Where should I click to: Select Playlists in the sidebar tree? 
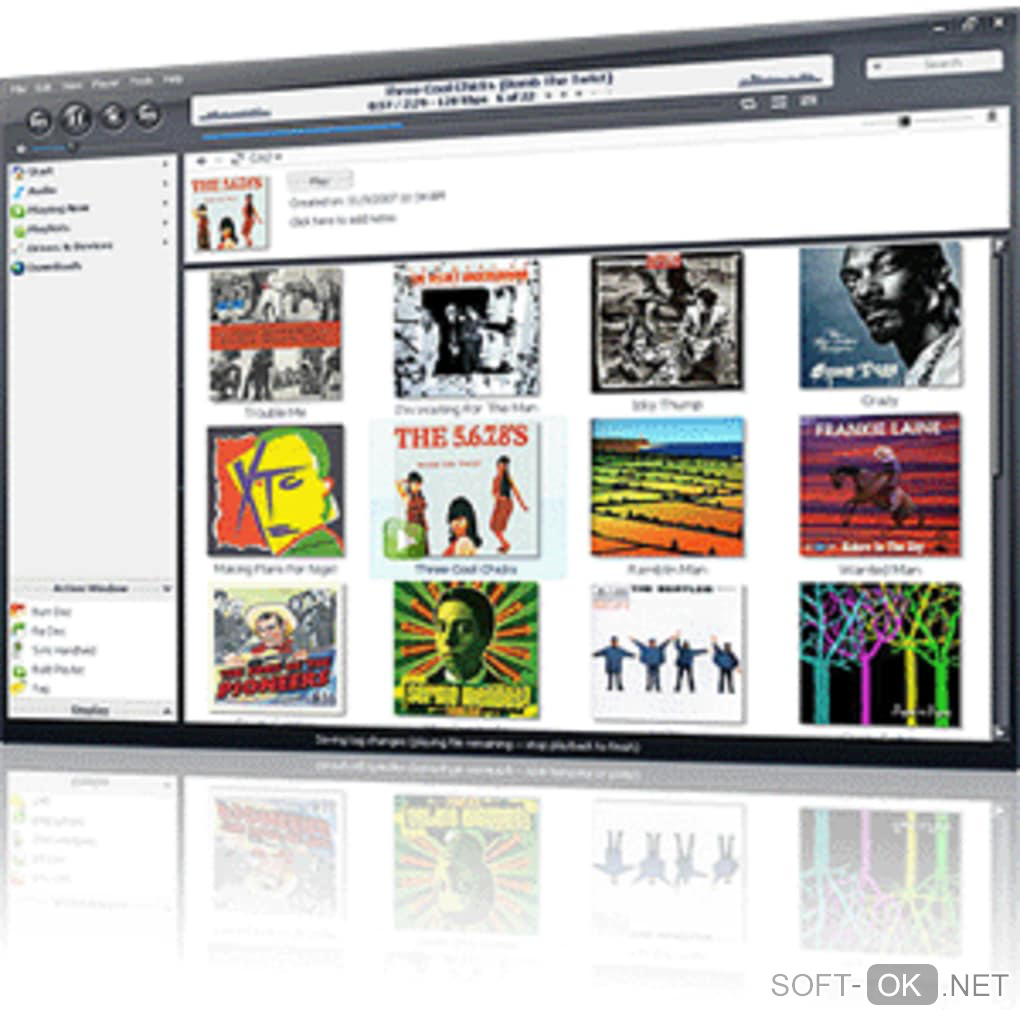(49, 229)
